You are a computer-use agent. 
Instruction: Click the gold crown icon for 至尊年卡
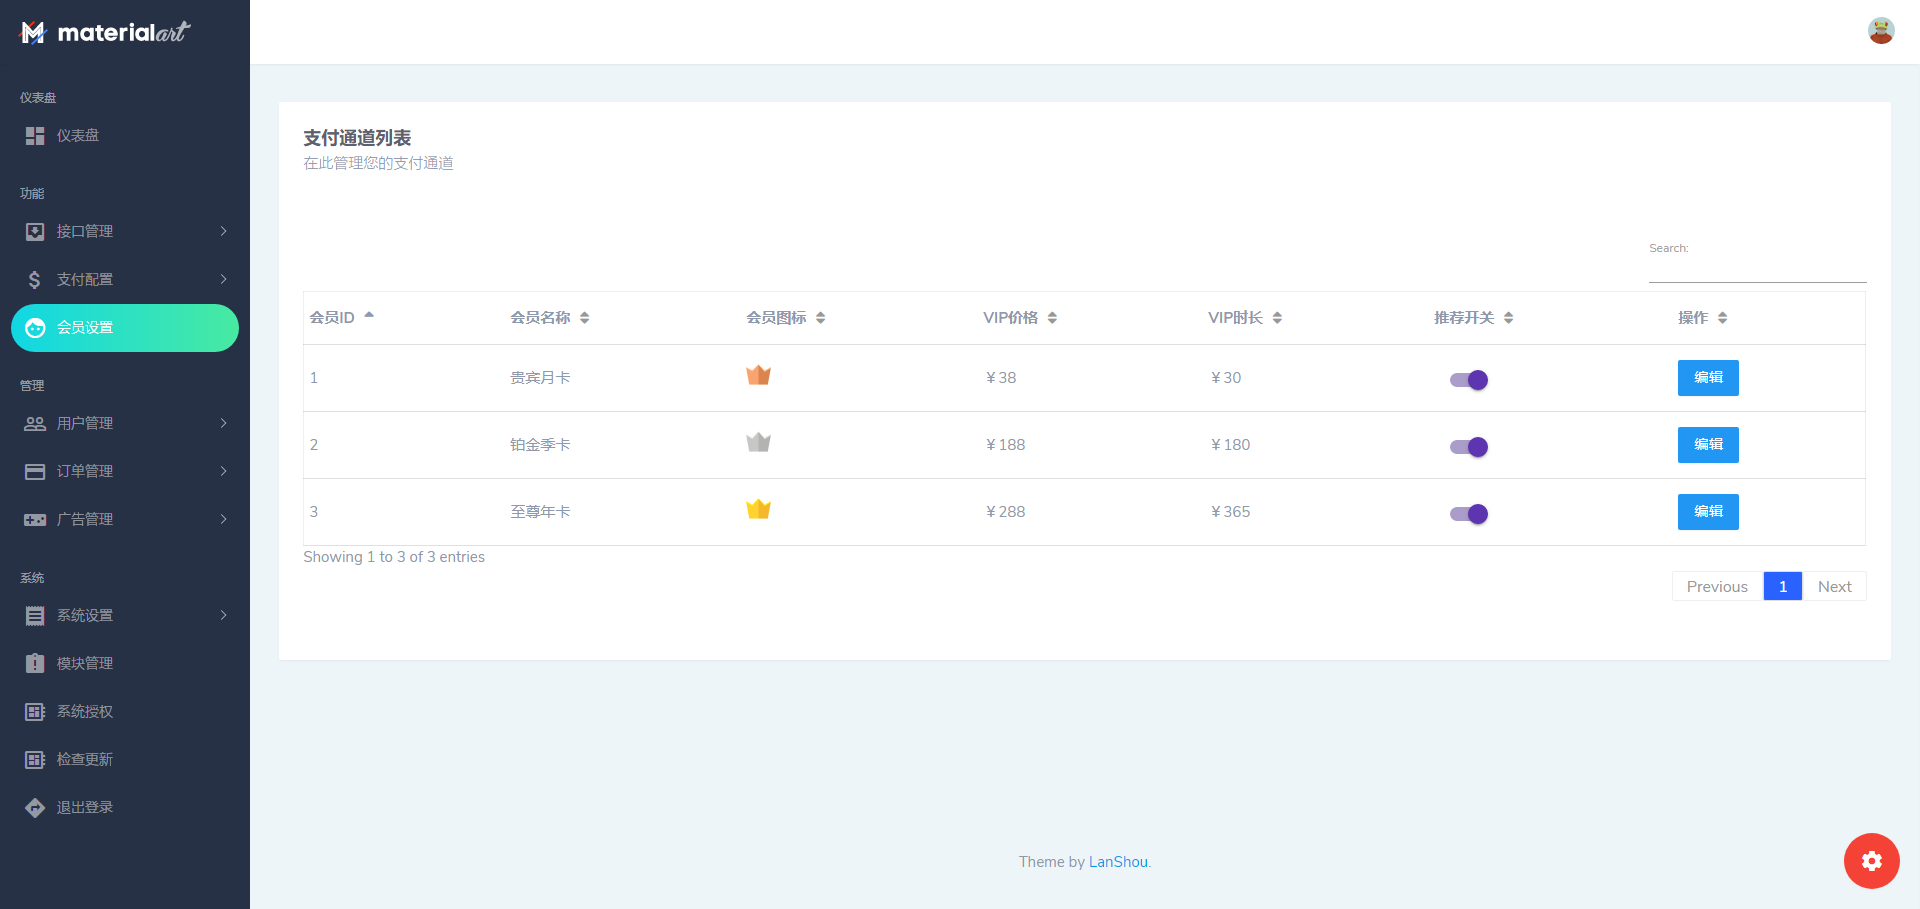point(758,510)
